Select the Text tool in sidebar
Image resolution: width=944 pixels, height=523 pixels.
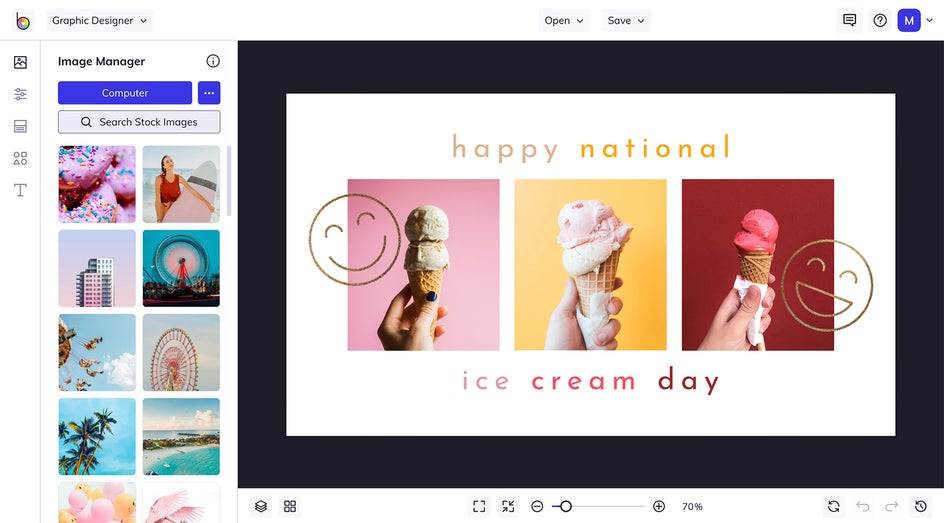(x=20, y=190)
